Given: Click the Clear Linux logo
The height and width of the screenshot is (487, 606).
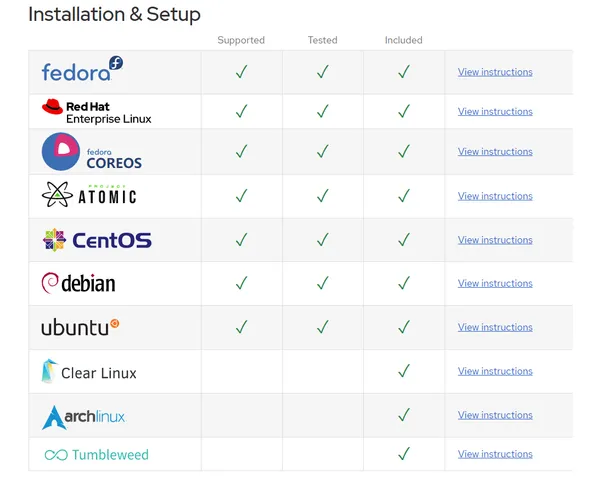Looking at the screenshot, I should 89,371.
